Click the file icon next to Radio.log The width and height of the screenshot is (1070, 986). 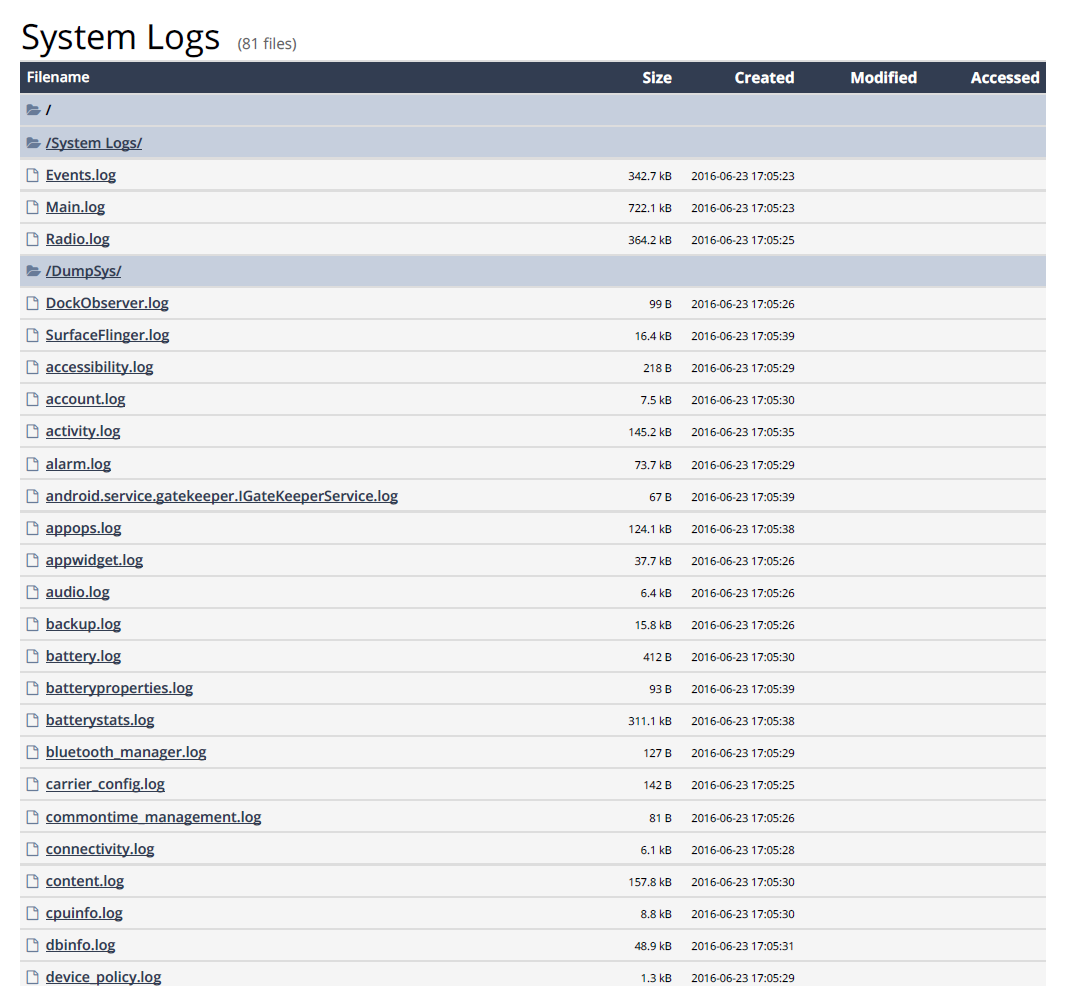click(x=31, y=239)
